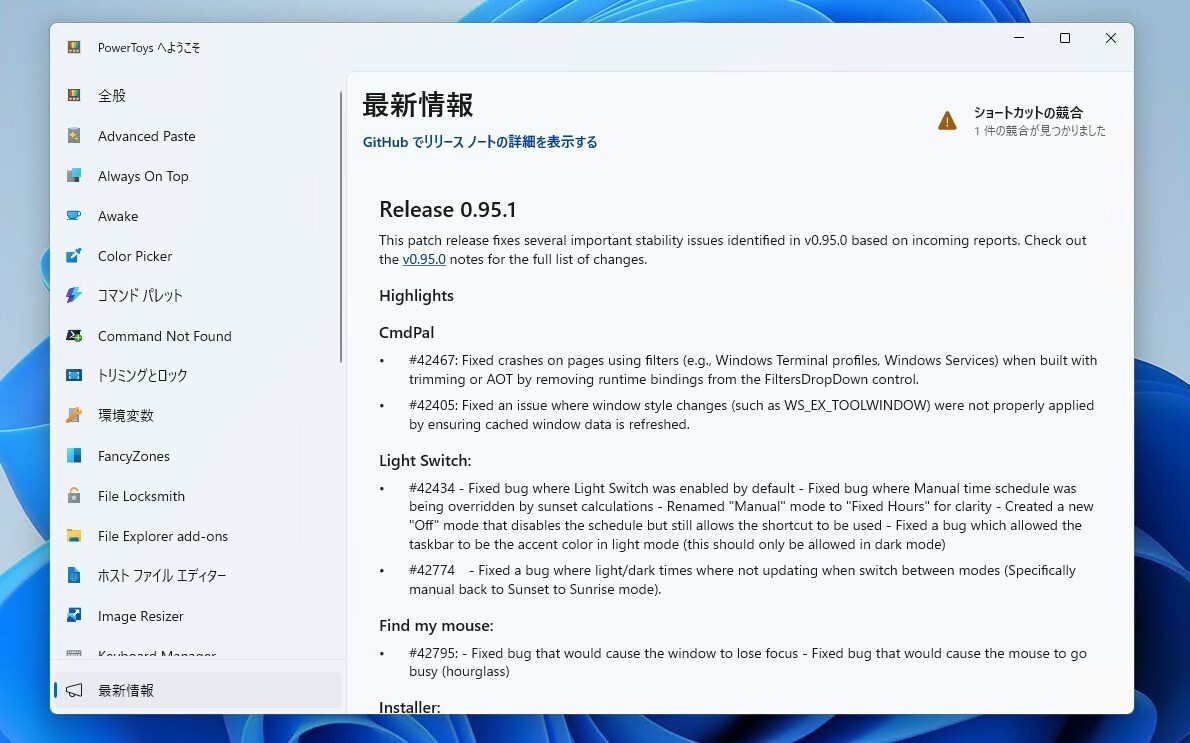Go to Always On Top page
This screenshot has height=743, width=1190.
pos(197,176)
